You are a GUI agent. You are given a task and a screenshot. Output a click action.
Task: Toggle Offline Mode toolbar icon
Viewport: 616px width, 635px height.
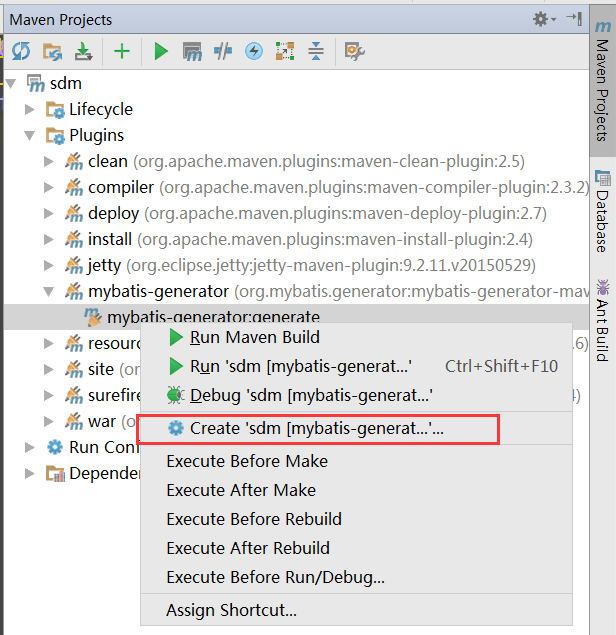pos(223,51)
